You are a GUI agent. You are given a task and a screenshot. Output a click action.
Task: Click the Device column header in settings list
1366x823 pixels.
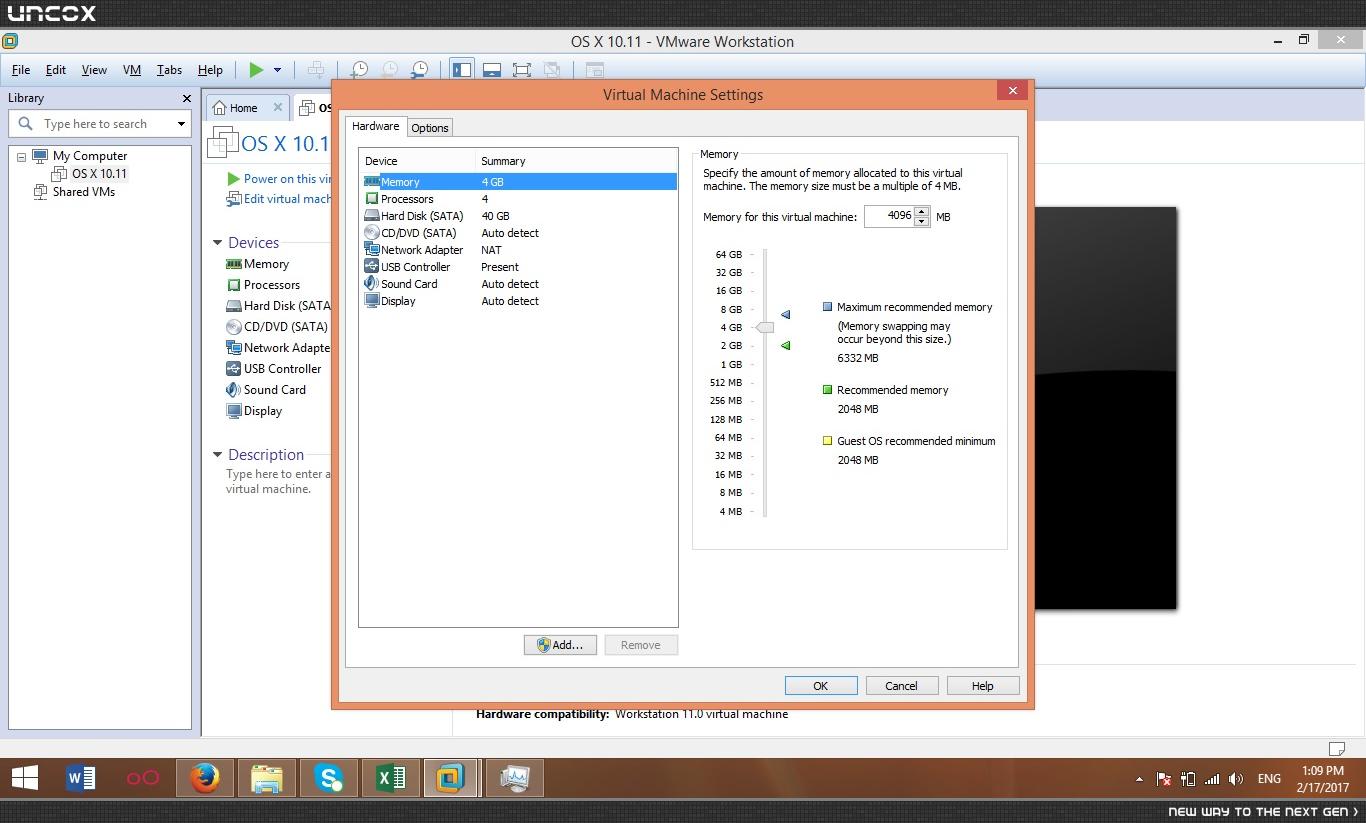417,161
